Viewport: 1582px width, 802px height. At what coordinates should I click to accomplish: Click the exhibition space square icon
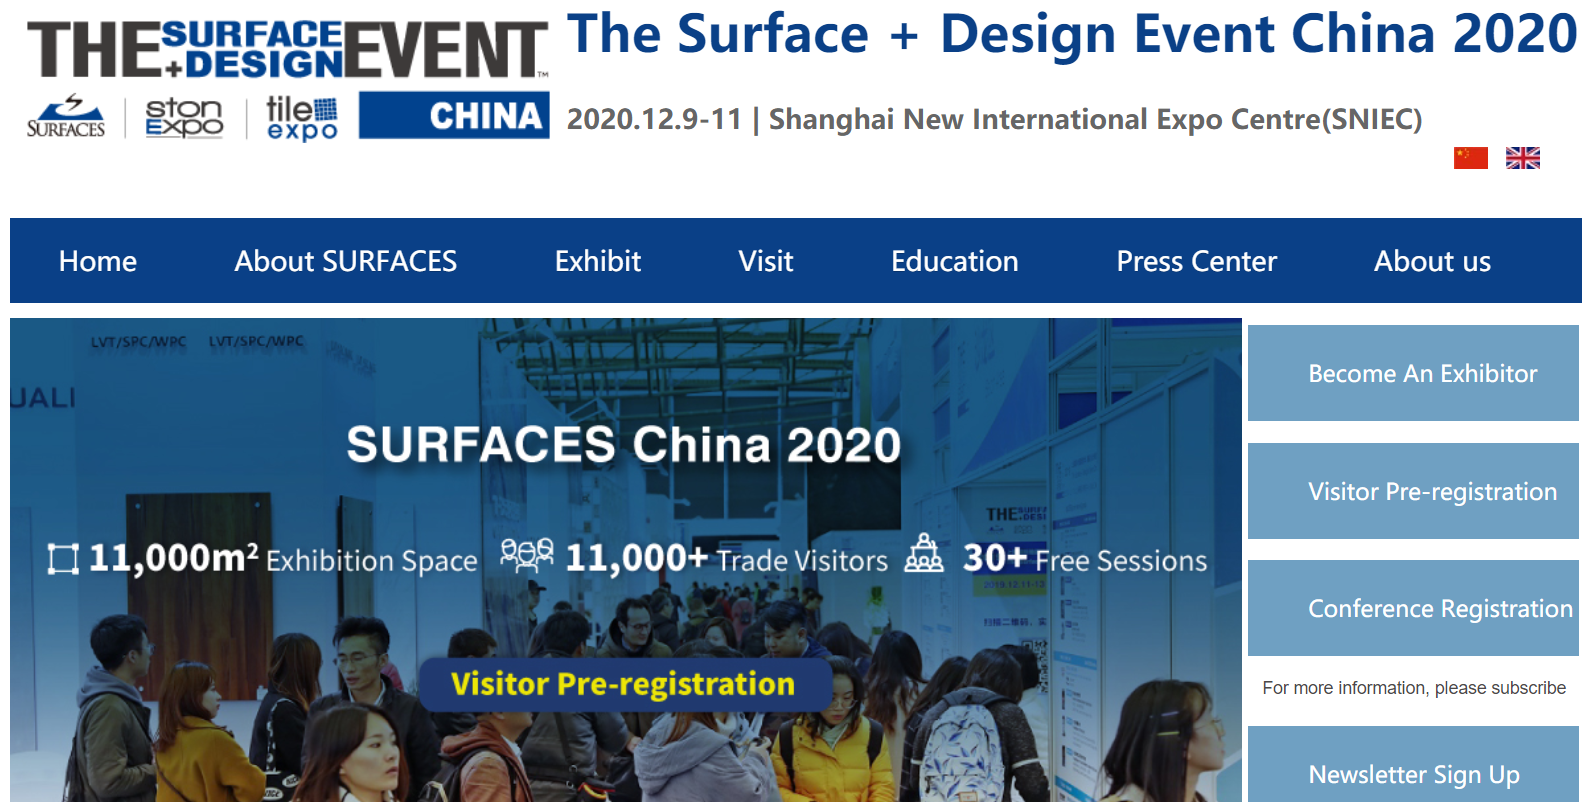[x=63, y=559]
